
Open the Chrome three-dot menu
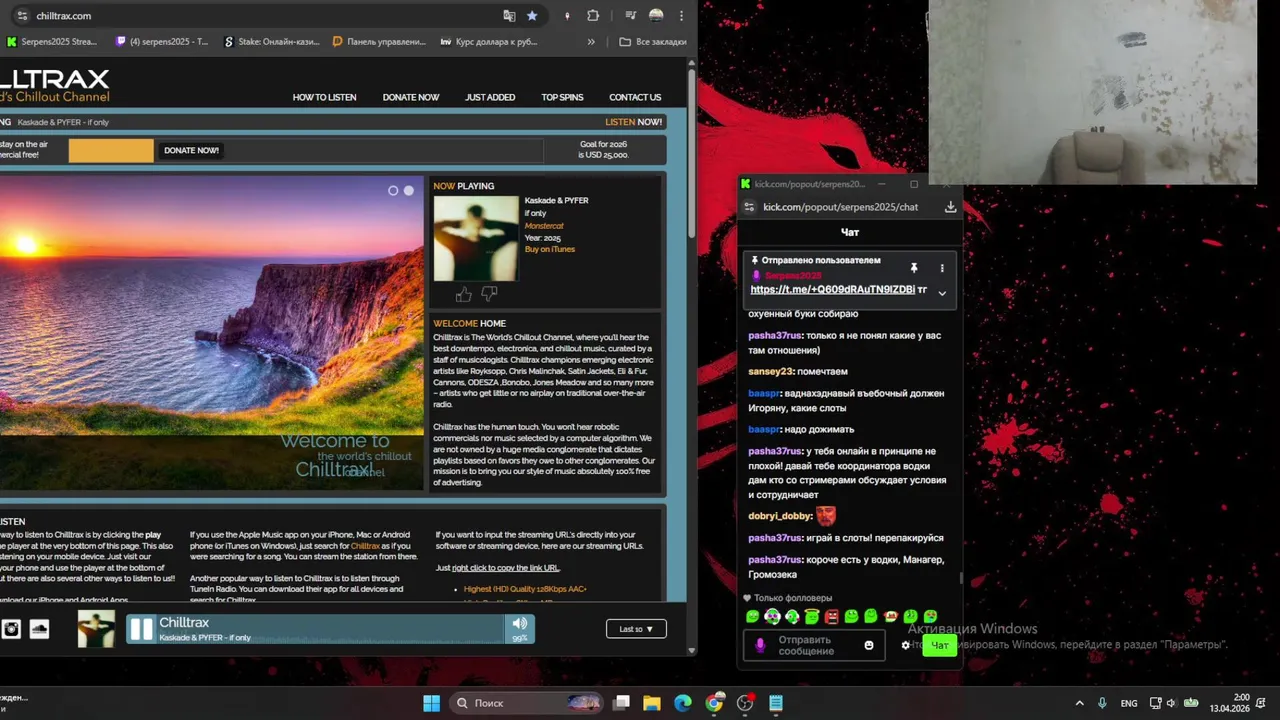tap(681, 16)
